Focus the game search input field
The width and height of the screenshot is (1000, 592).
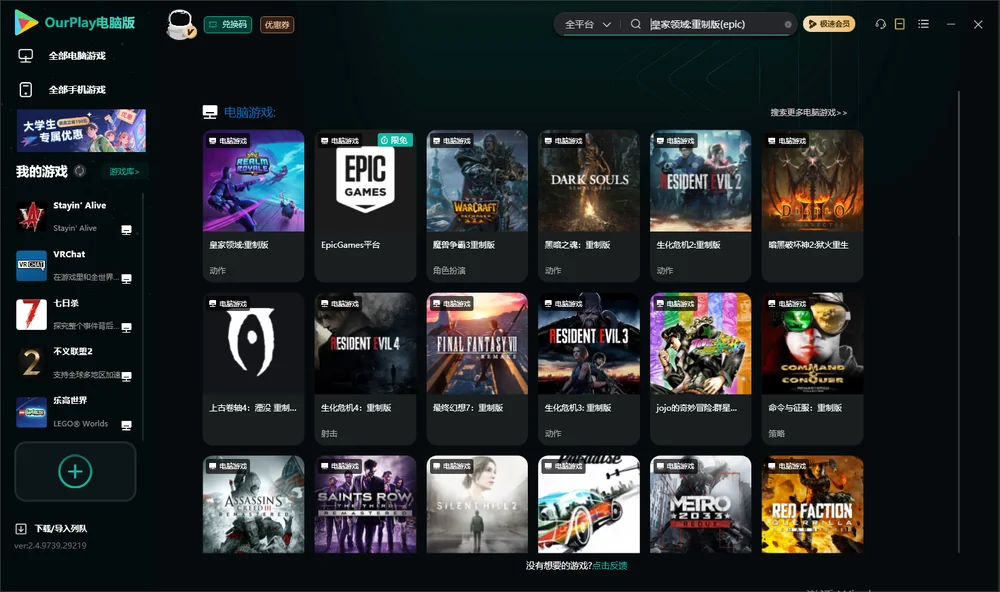[714, 24]
